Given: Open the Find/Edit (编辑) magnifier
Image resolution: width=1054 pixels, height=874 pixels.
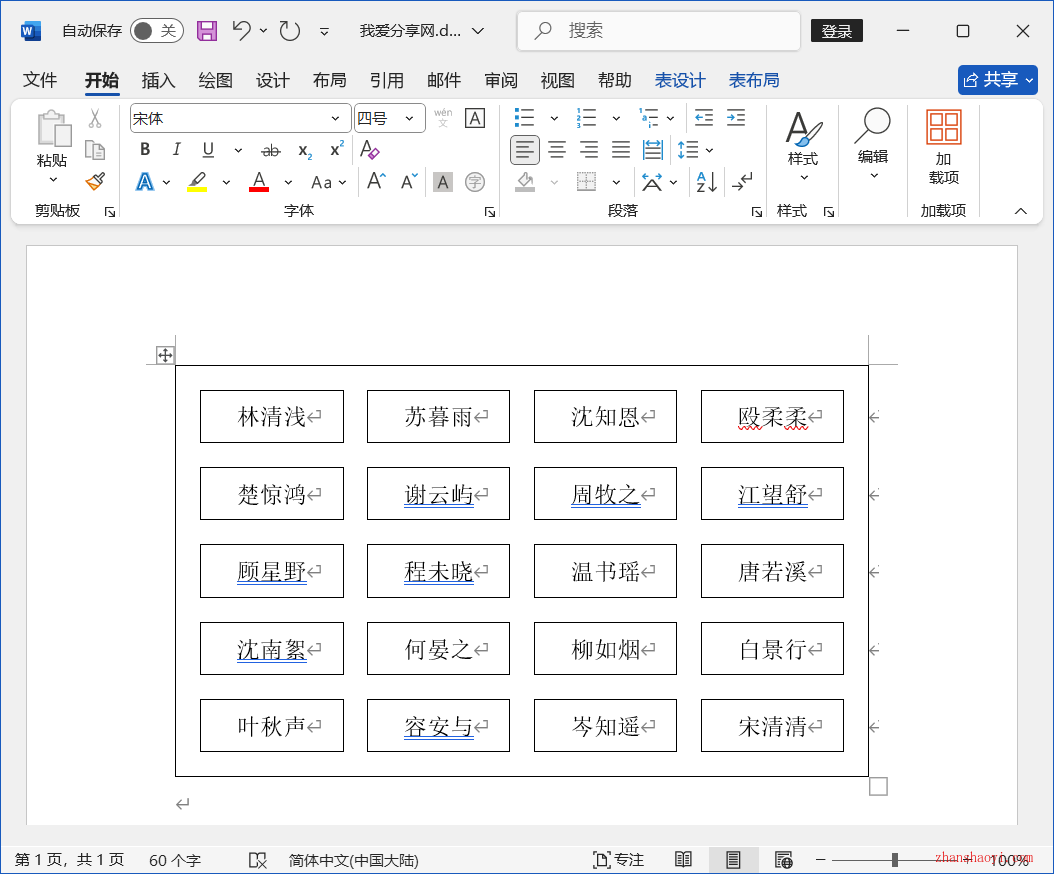Looking at the screenshot, I should pyautogui.click(x=873, y=145).
